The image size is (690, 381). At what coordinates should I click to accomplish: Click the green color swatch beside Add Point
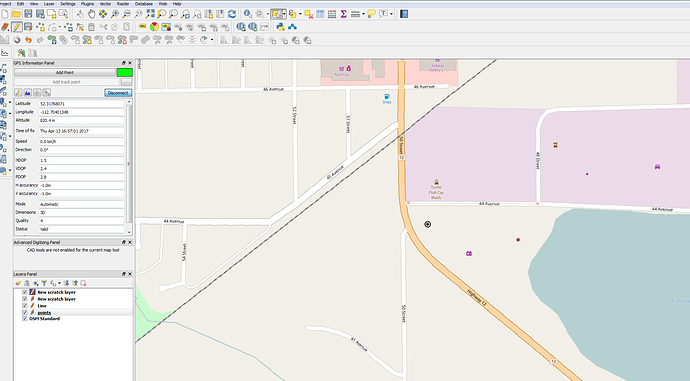coord(125,73)
